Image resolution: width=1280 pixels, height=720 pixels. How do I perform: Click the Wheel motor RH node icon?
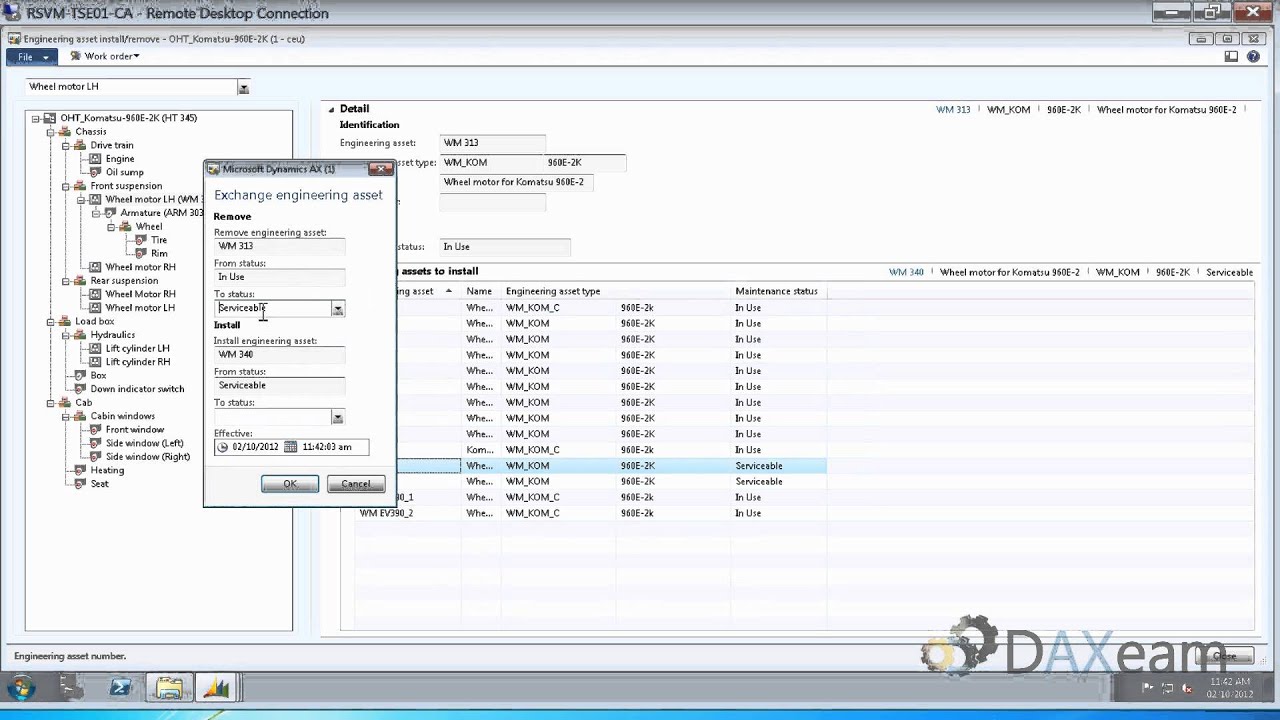(x=96, y=267)
